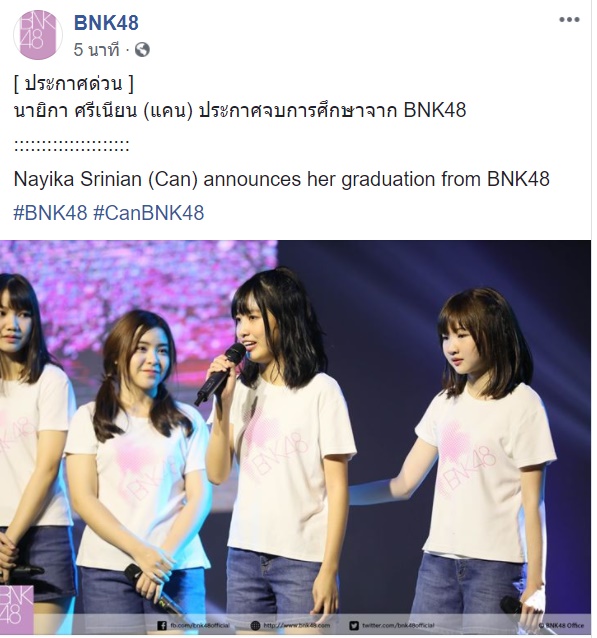
Task: Click the BNK48 logo watermark in photo
Action: [16, 609]
